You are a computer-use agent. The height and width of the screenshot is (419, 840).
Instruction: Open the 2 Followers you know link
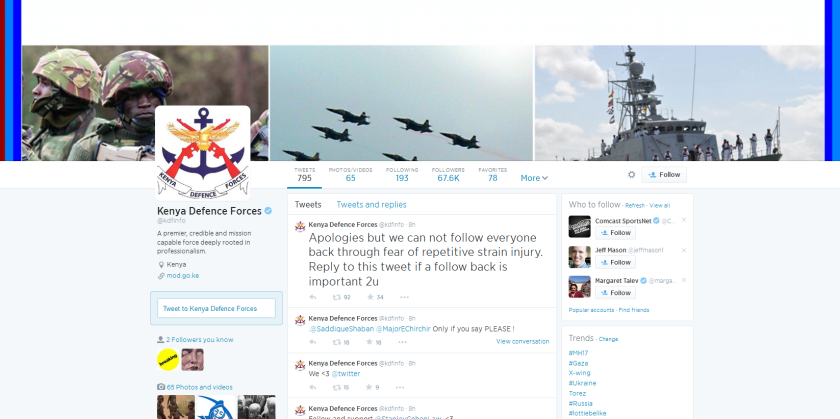200,340
